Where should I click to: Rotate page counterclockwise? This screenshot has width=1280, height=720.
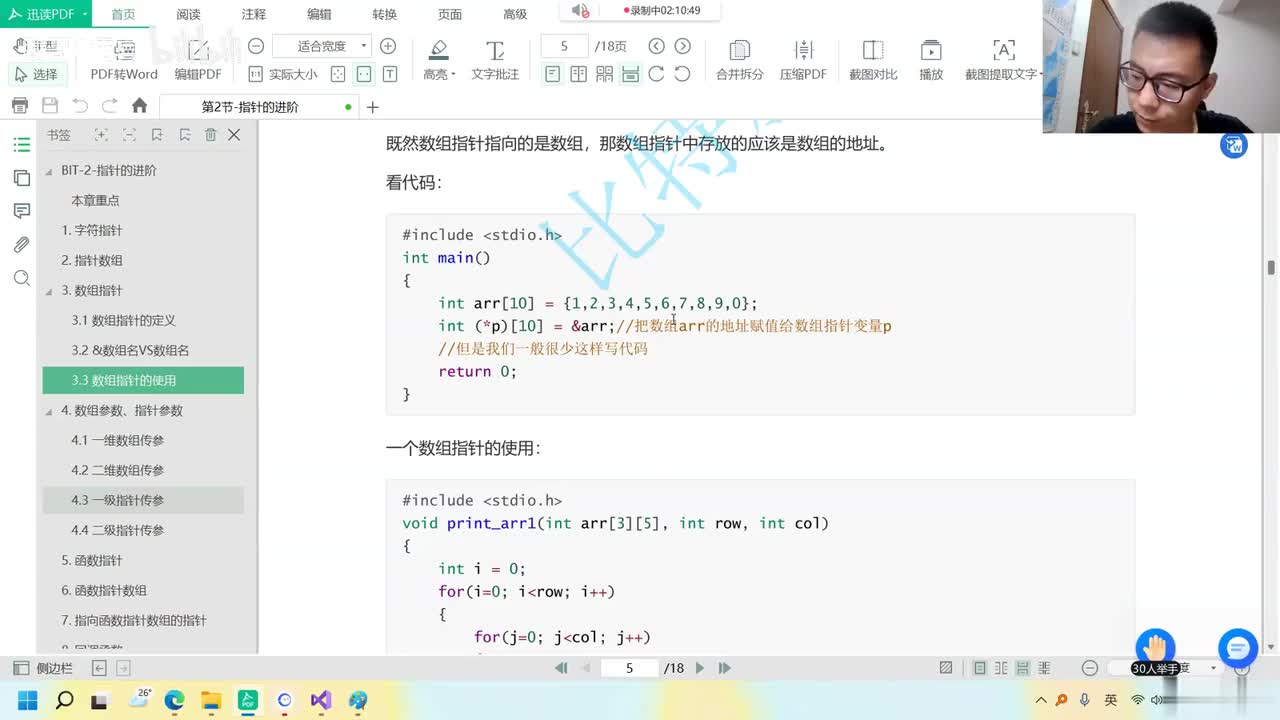(682, 74)
